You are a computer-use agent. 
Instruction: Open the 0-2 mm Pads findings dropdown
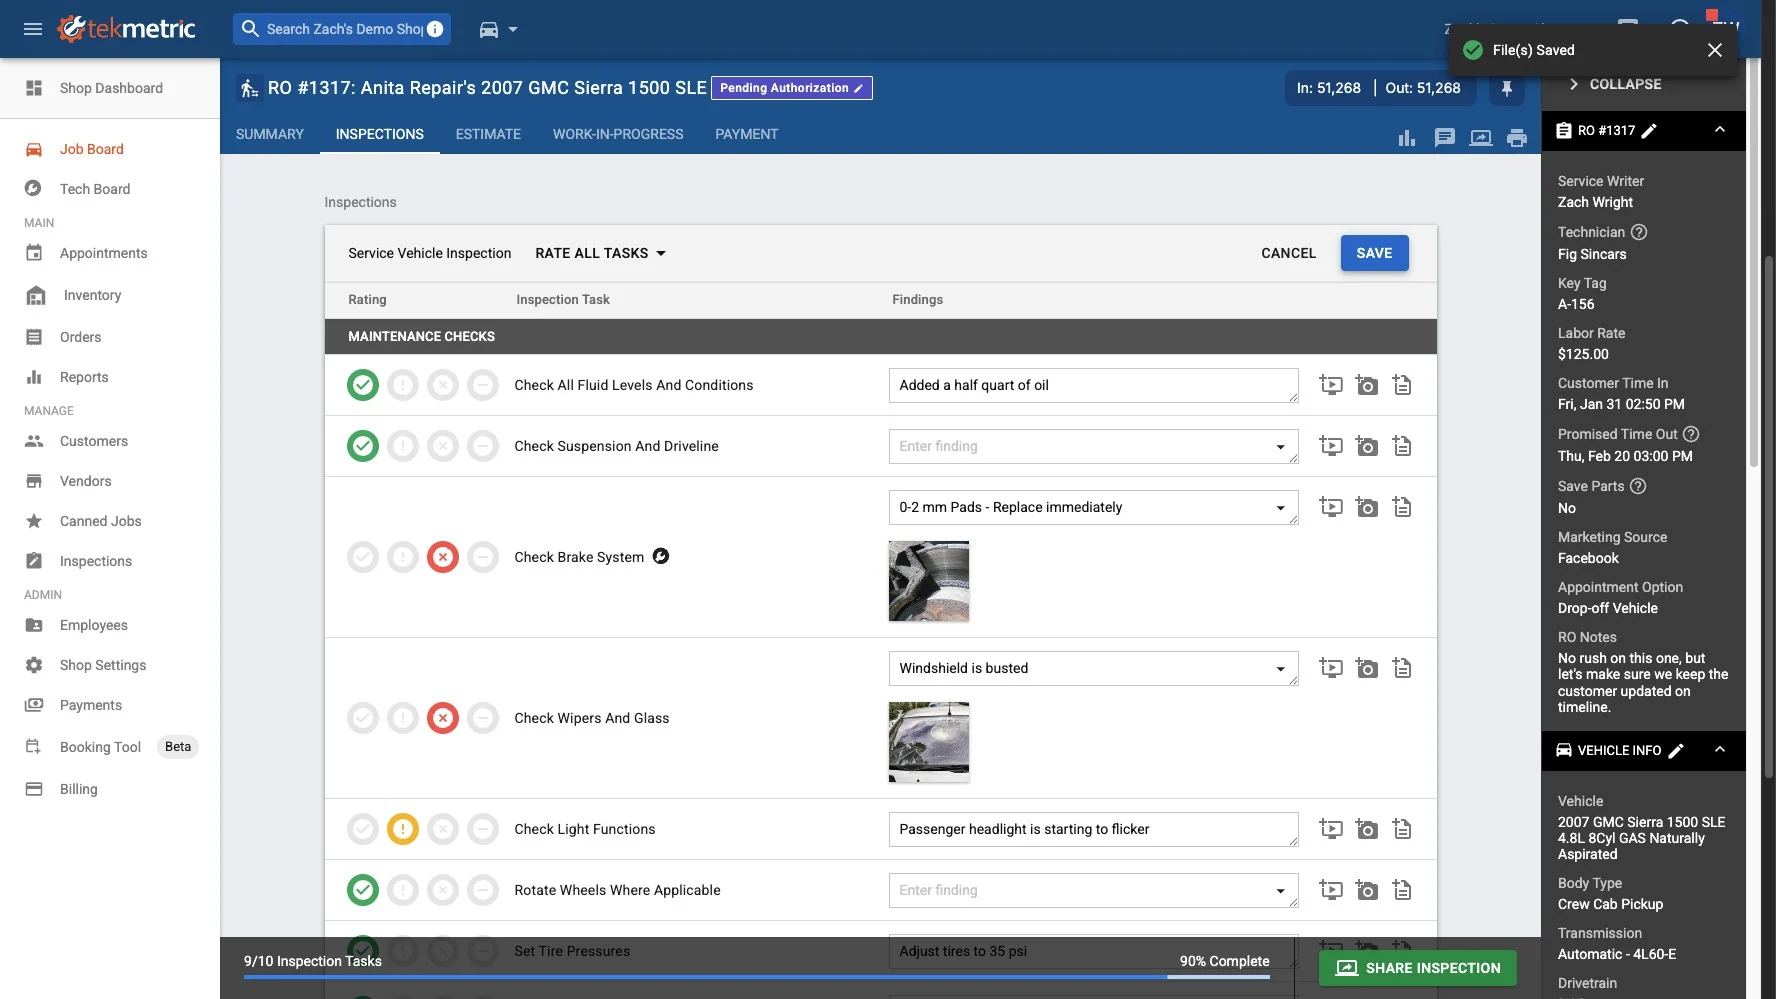click(1280, 508)
